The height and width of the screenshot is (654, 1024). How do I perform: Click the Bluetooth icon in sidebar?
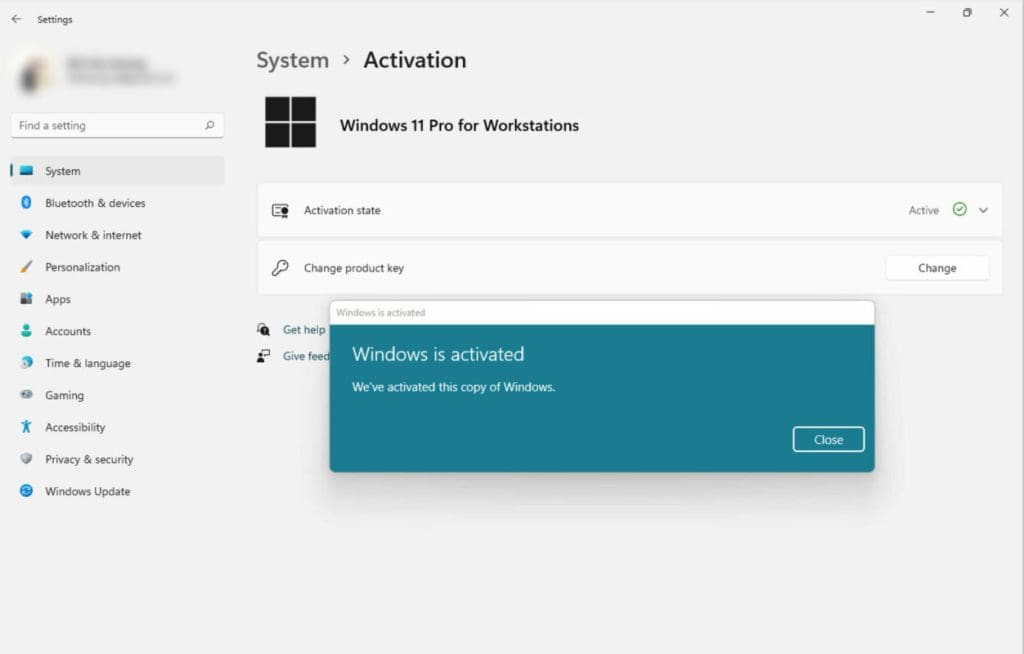coord(26,203)
